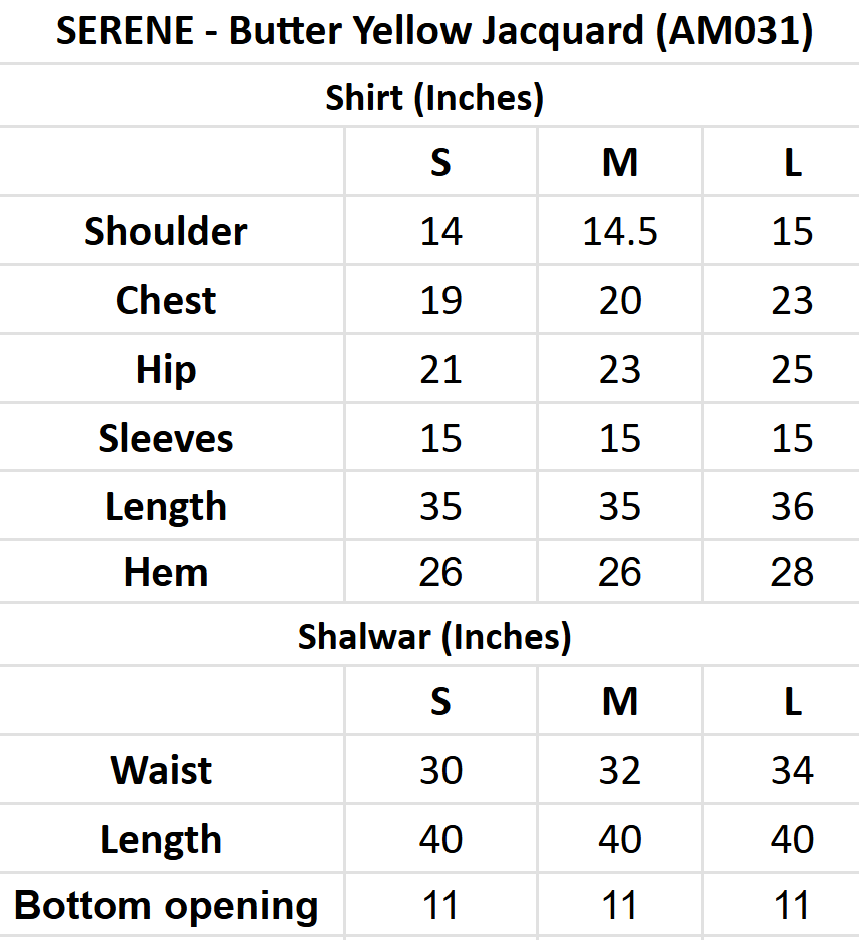Select the Shoulder row label
The height and width of the screenshot is (940, 859).
tap(165, 231)
